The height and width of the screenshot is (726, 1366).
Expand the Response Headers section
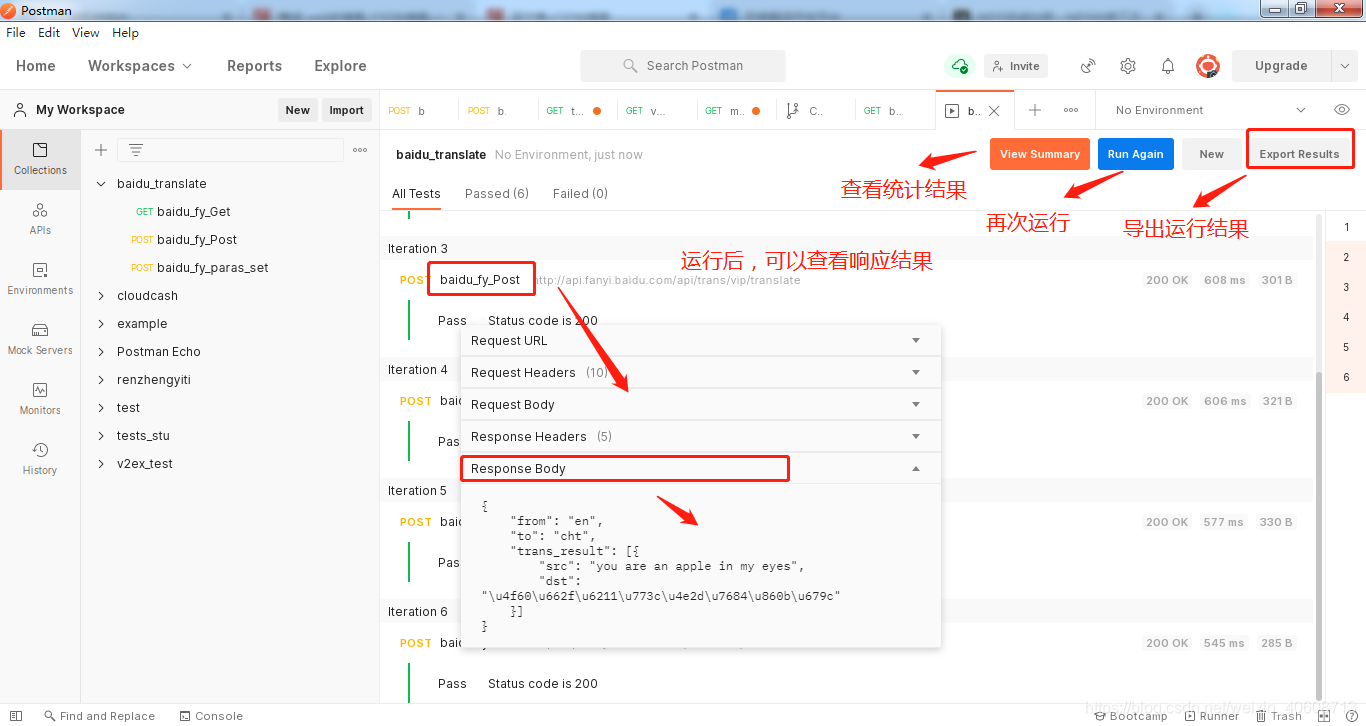[x=701, y=437]
